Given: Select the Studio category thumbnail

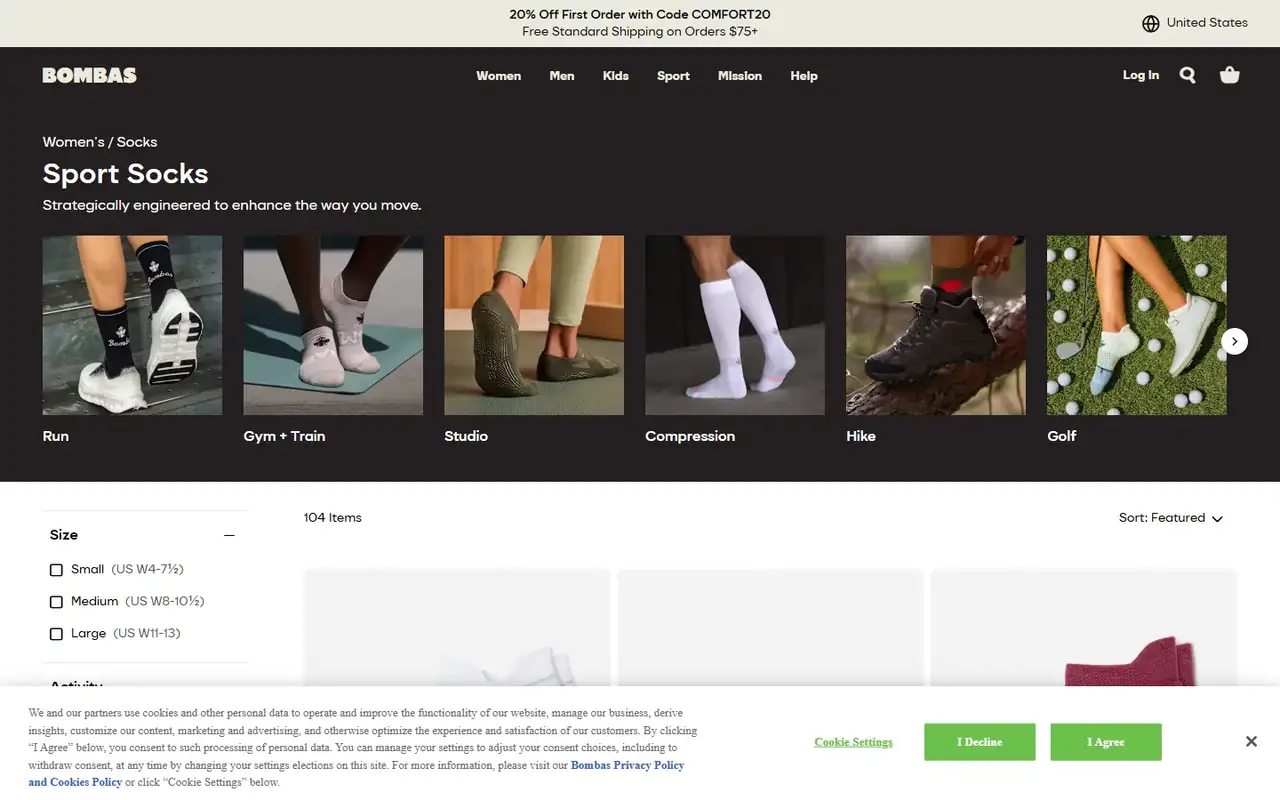Looking at the screenshot, I should pyautogui.click(x=534, y=325).
